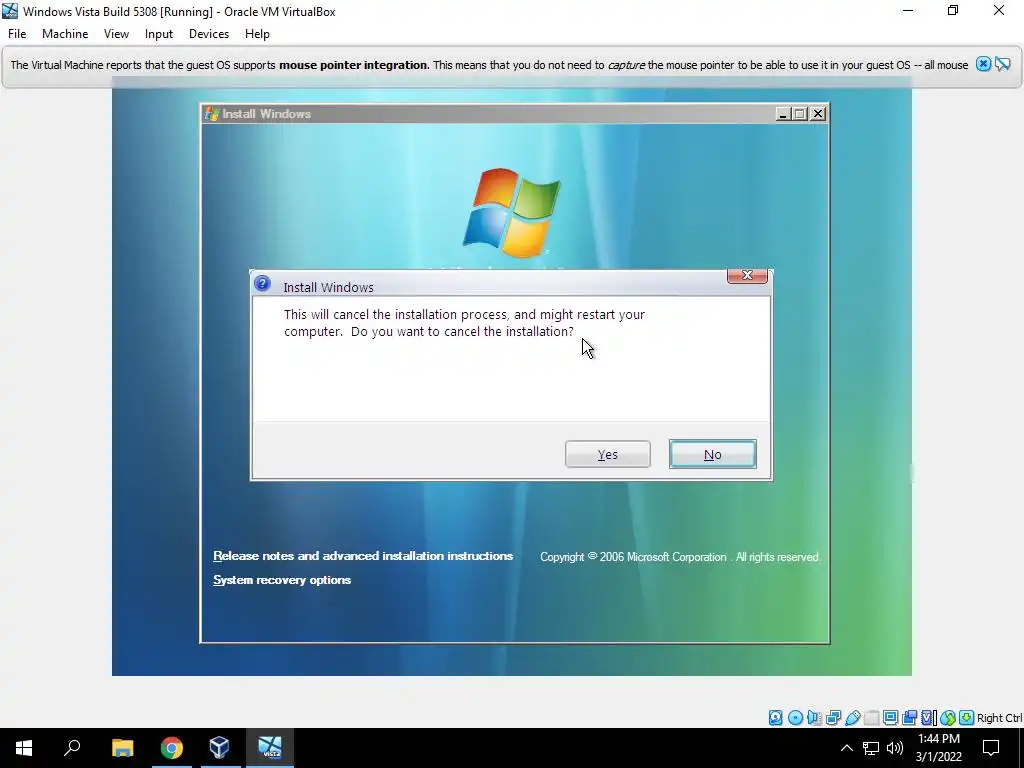Open the Windows Start menu
The width and height of the screenshot is (1024, 768).
pos(24,748)
